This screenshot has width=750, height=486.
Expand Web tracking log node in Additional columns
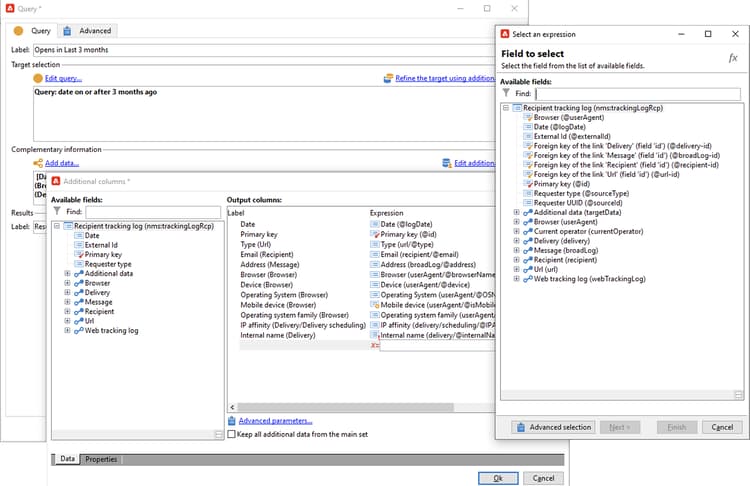click(67, 331)
